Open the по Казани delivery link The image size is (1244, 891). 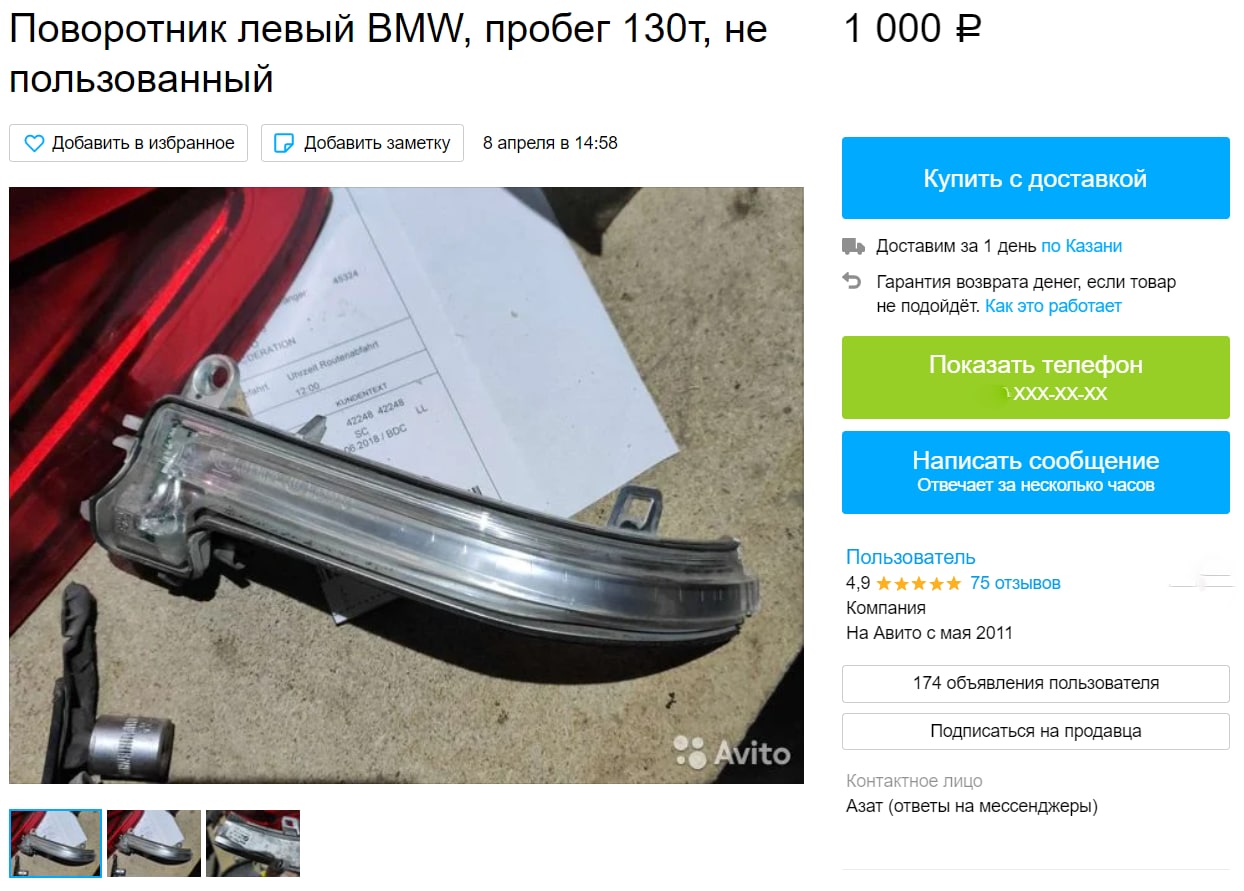point(1081,246)
